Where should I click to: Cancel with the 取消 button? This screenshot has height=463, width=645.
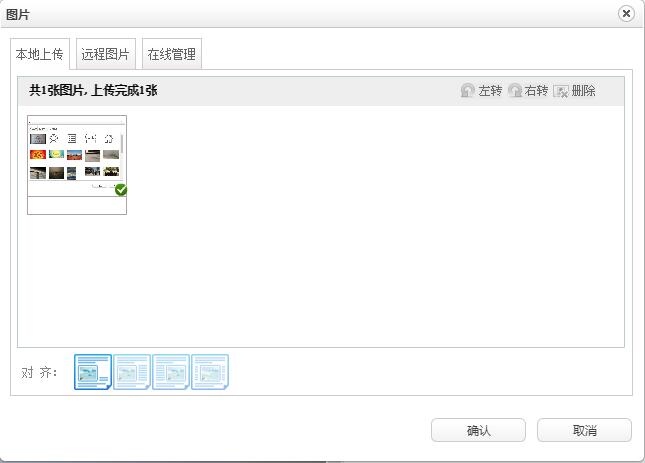point(585,430)
